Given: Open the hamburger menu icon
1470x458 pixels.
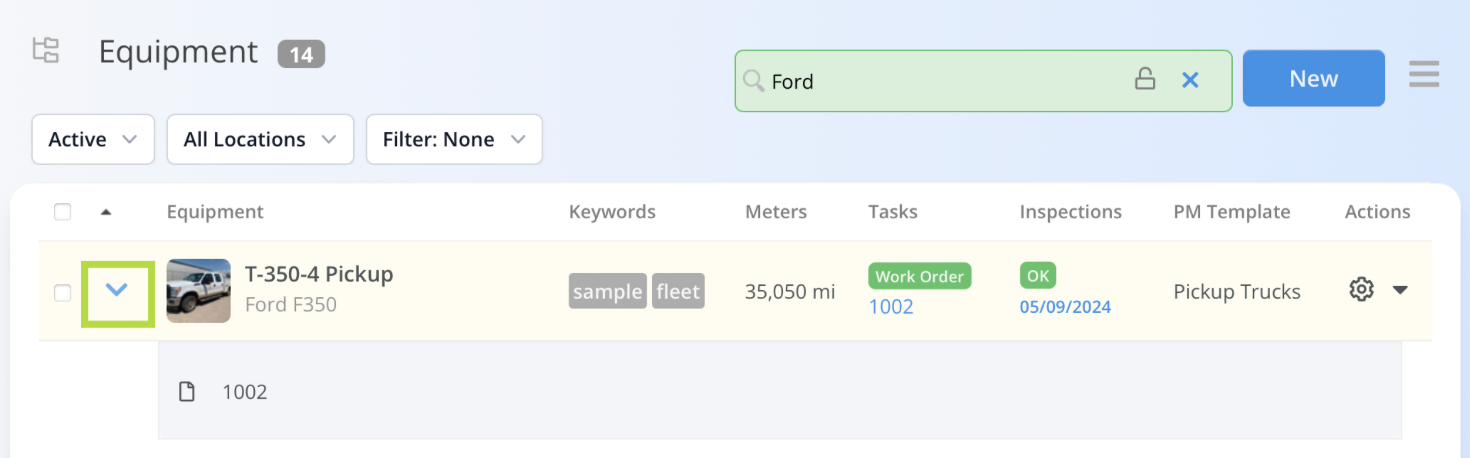Looking at the screenshot, I should (1424, 75).
